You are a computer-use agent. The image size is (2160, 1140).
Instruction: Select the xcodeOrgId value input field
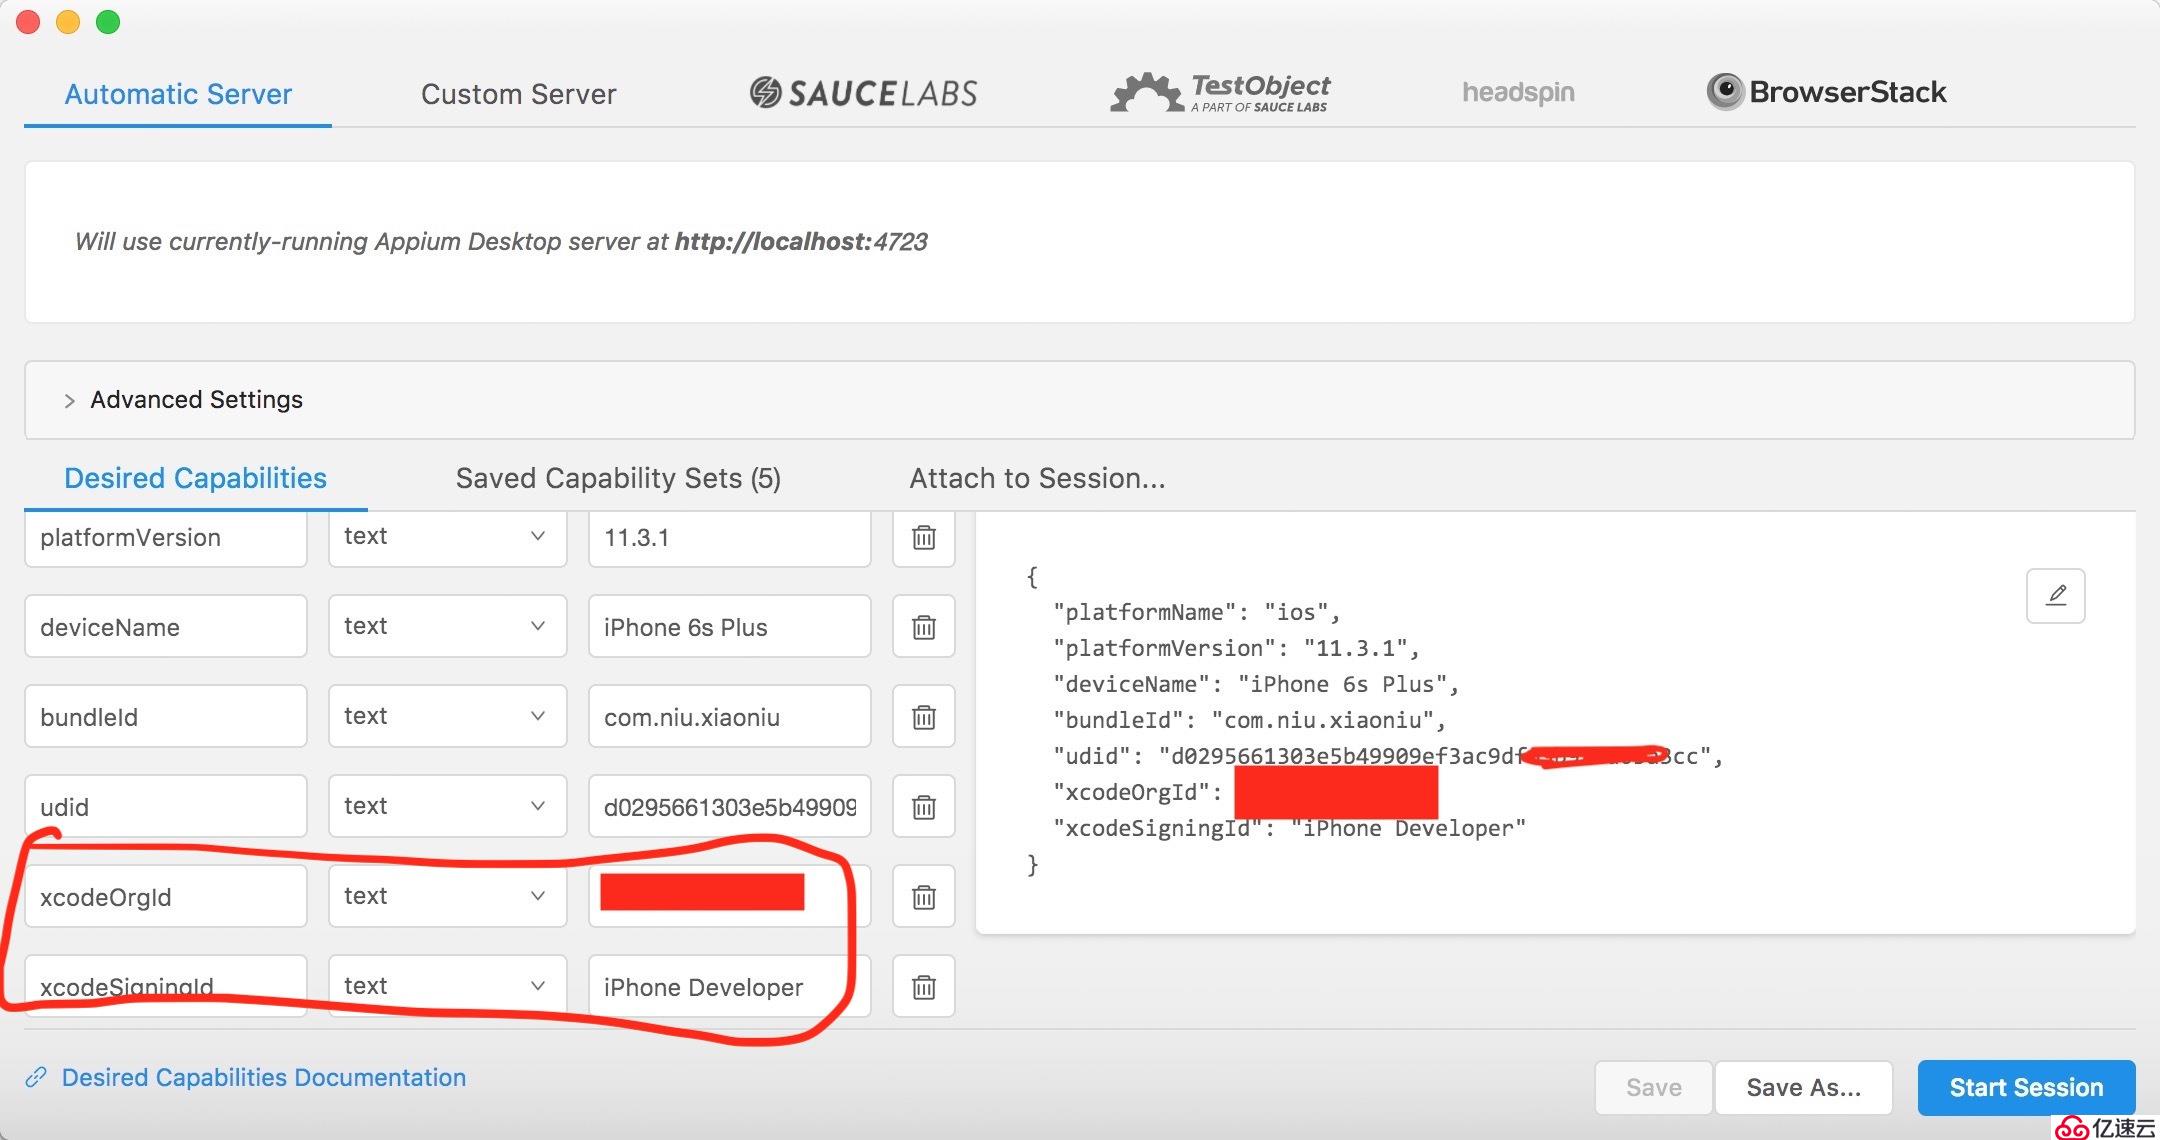pos(727,896)
